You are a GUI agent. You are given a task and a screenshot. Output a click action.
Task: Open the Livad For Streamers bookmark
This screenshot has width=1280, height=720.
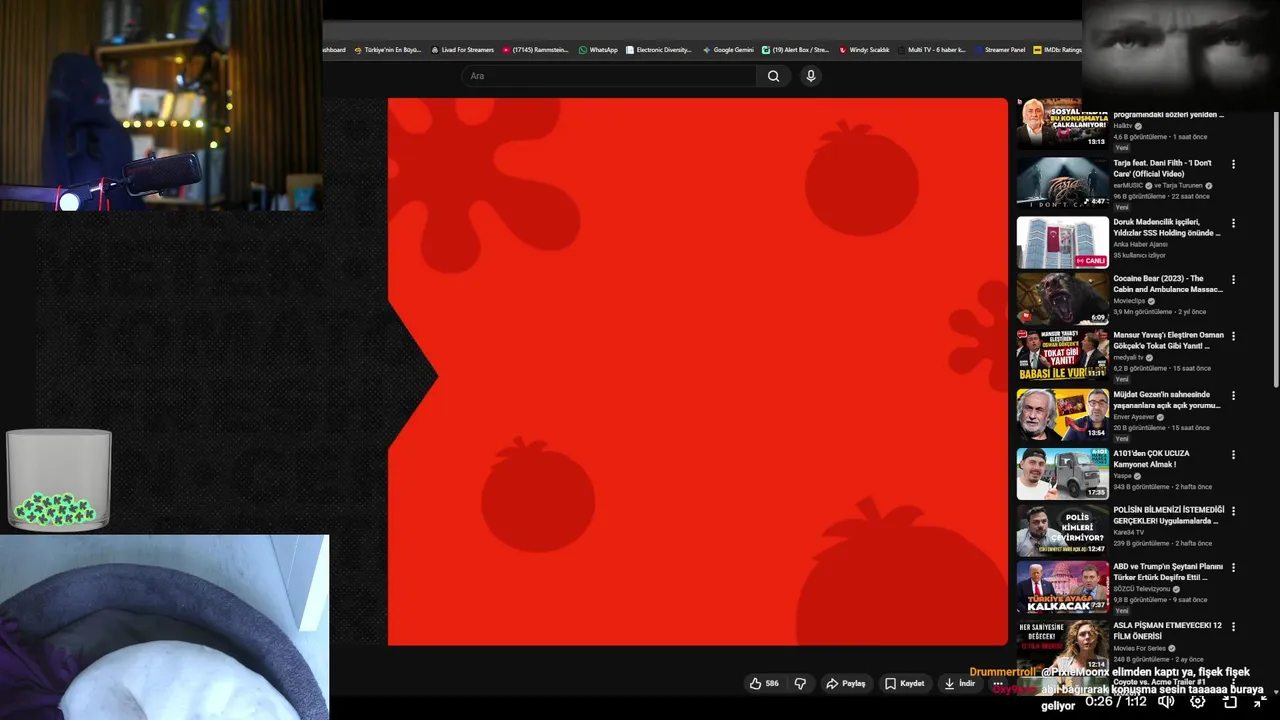coord(462,50)
